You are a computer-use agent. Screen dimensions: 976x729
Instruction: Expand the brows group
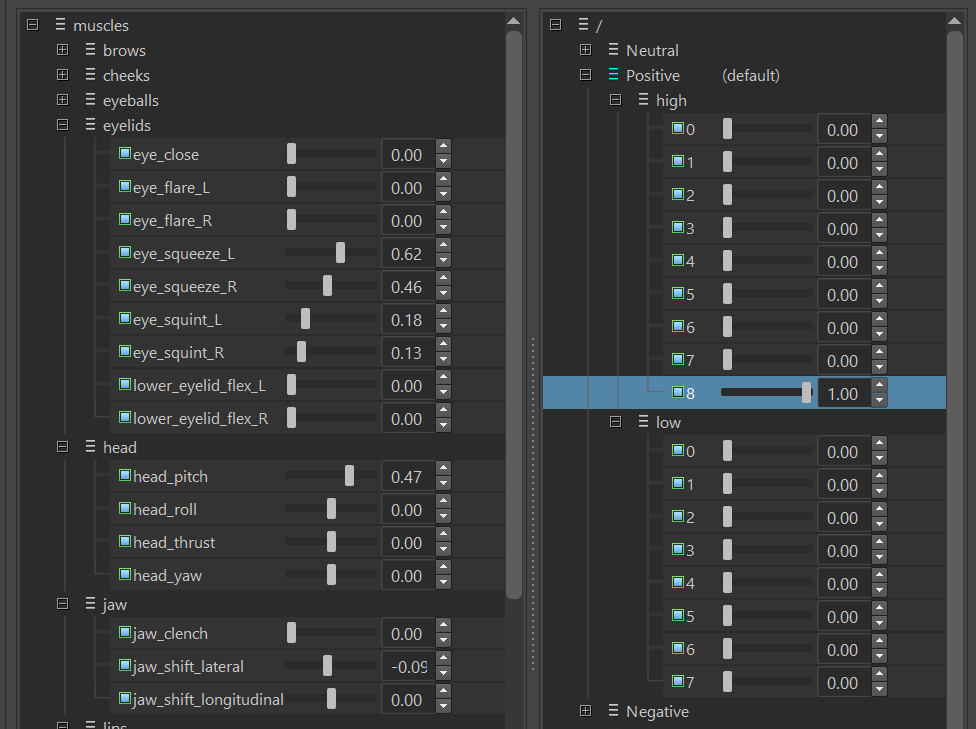coord(62,50)
